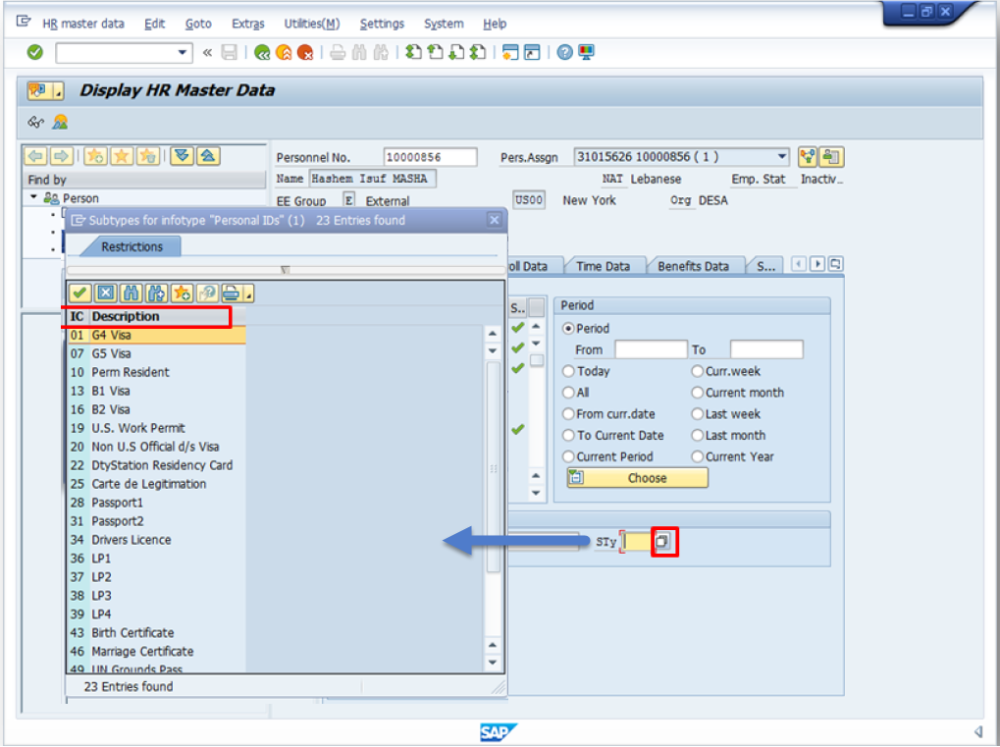Select the Today radio button
The width and height of the screenshot is (1000, 747).
click(568, 371)
